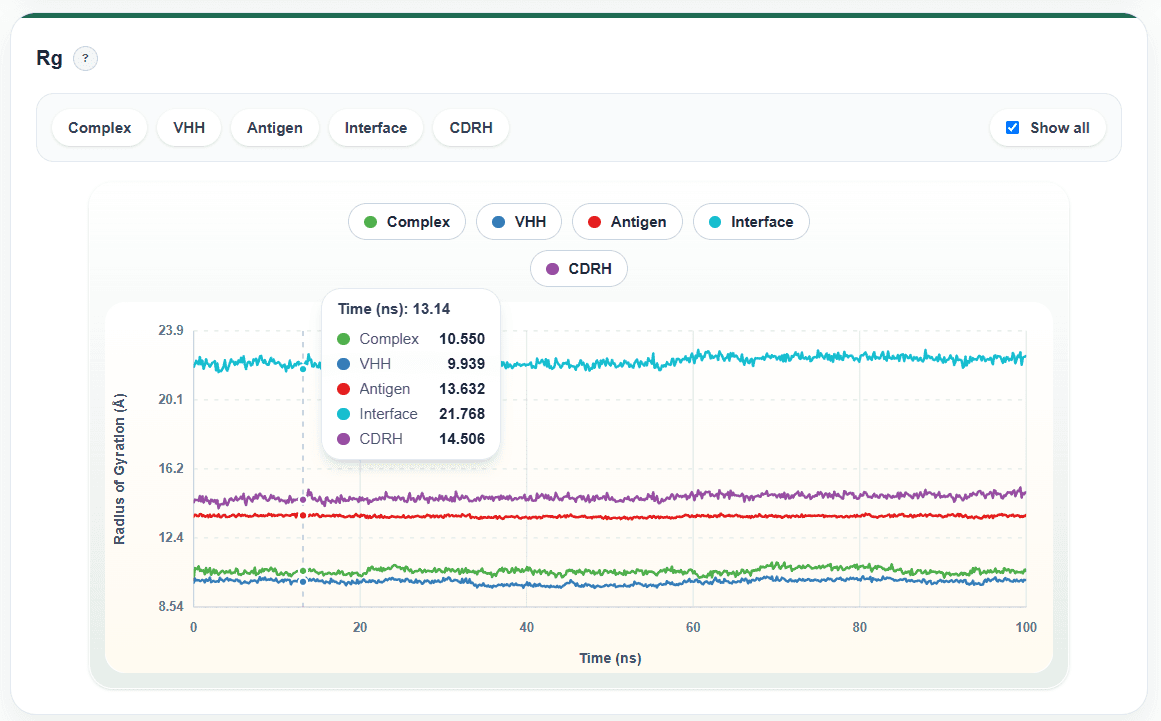Image resolution: width=1161 pixels, height=721 pixels.
Task: Select the Antigen filter button
Action: pos(275,127)
